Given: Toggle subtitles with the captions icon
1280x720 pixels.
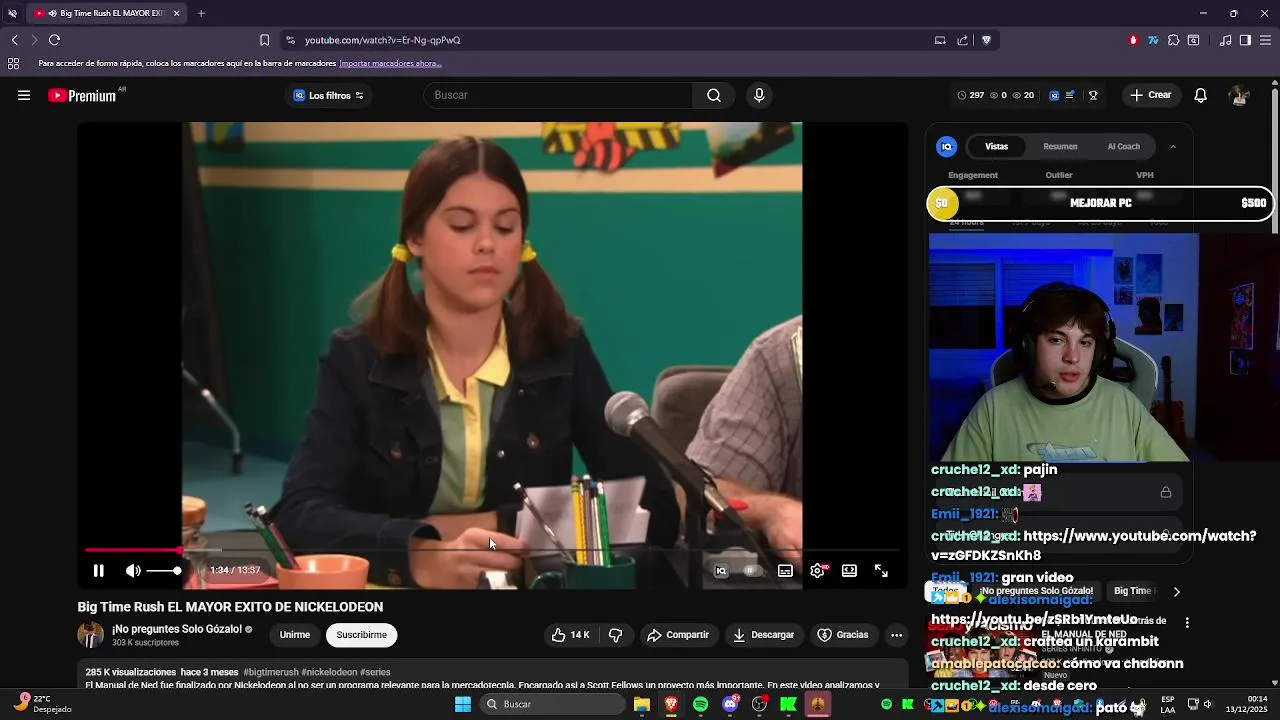Looking at the screenshot, I should click(x=785, y=571).
